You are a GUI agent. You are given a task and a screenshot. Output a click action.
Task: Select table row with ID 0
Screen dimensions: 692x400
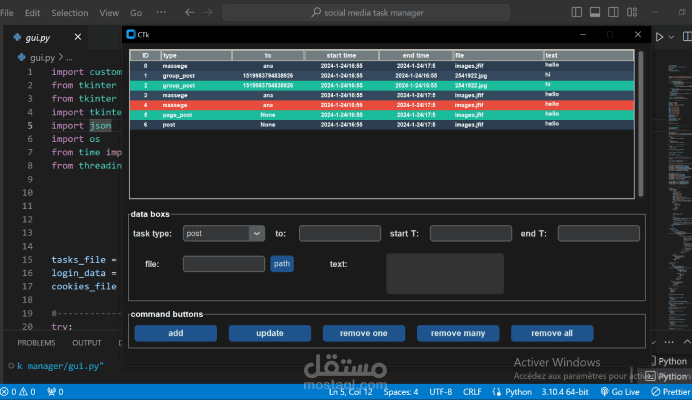tap(382, 66)
